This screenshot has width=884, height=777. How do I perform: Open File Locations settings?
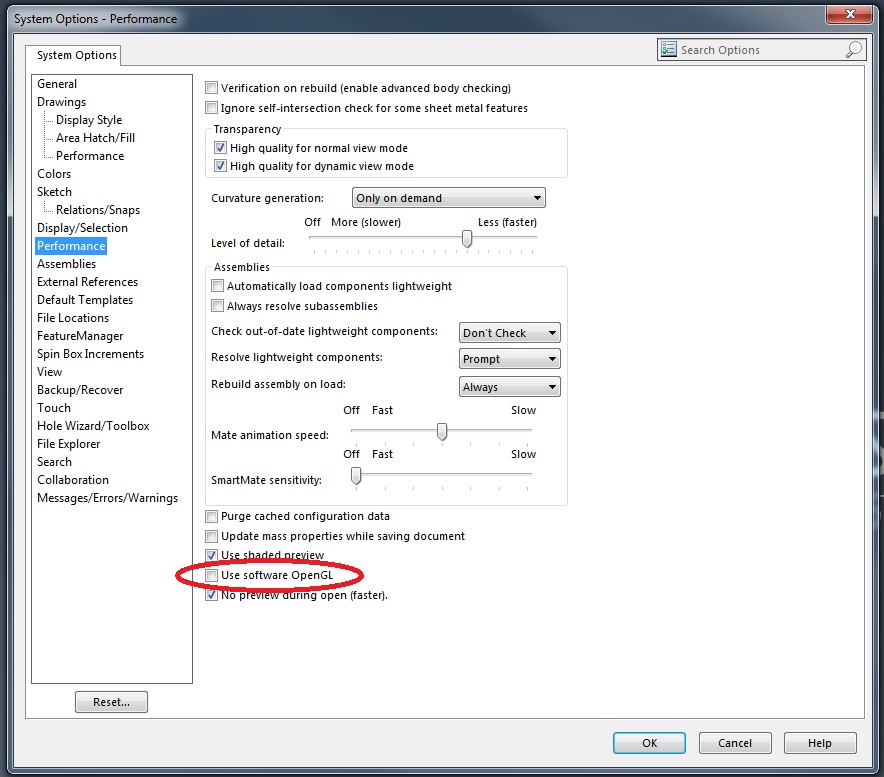(x=73, y=318)
